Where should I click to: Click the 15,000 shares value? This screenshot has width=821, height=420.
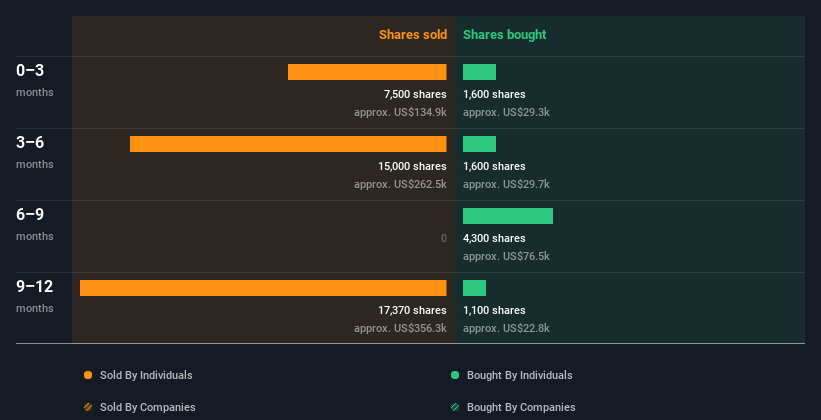(413, 166)
